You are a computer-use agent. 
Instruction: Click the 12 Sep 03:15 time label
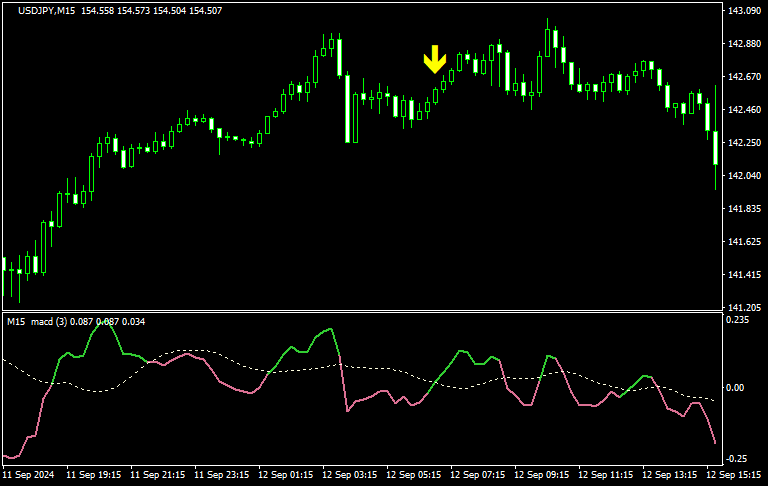(348, 475)
